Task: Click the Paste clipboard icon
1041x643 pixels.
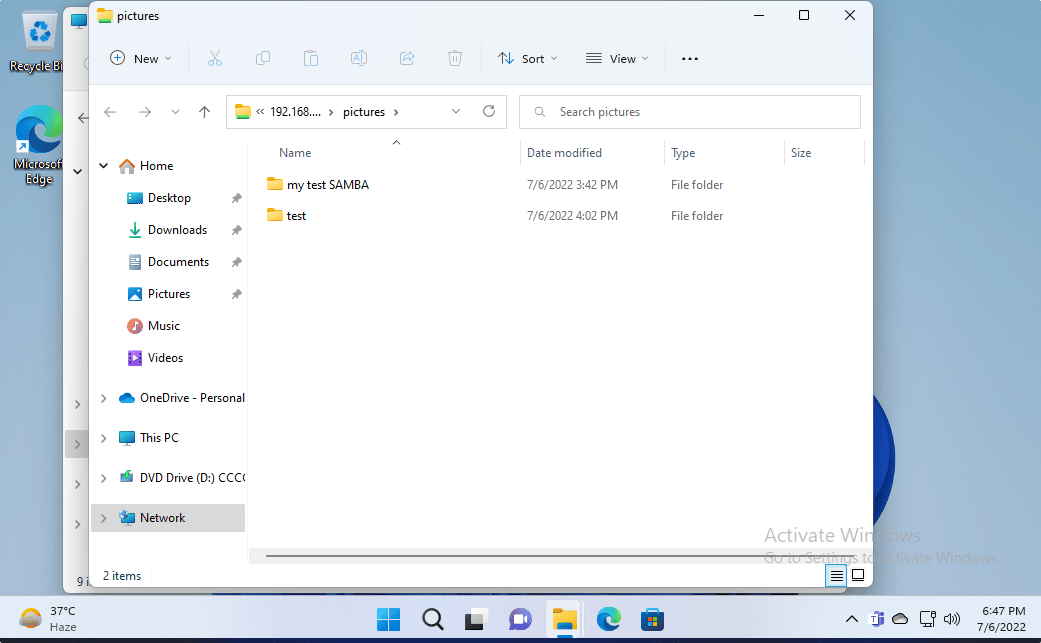Action: point(311,59)
